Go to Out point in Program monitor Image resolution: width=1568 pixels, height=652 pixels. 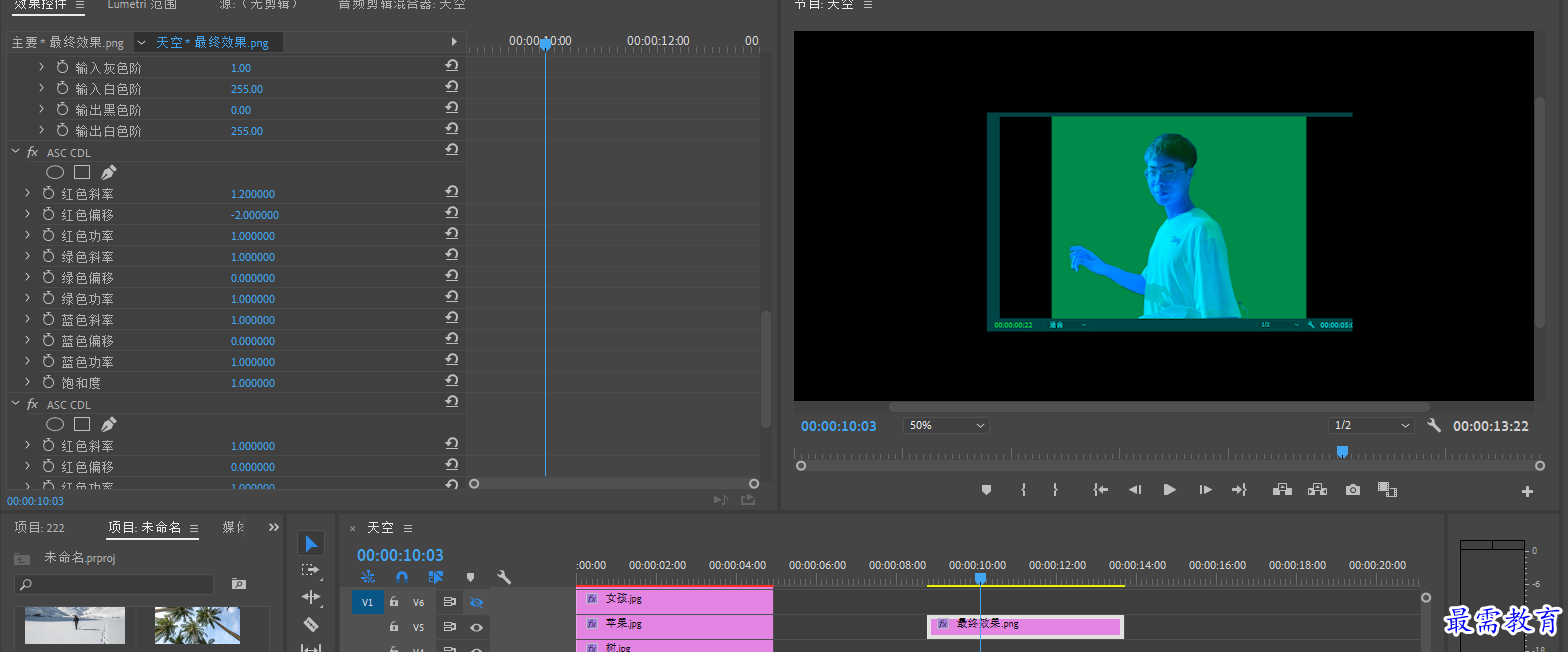(1239, 489)
